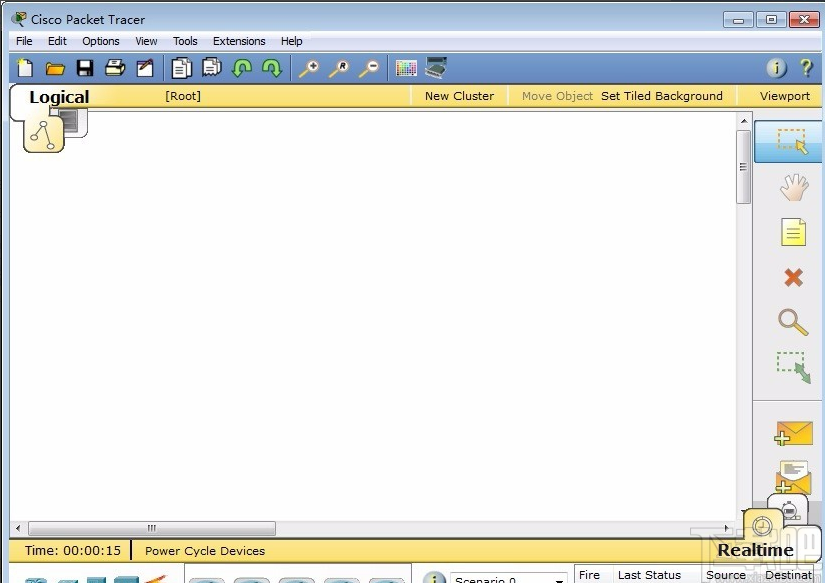Add a Complex PDU open envelope
The image size is (825, 583).
coord(793,477)
